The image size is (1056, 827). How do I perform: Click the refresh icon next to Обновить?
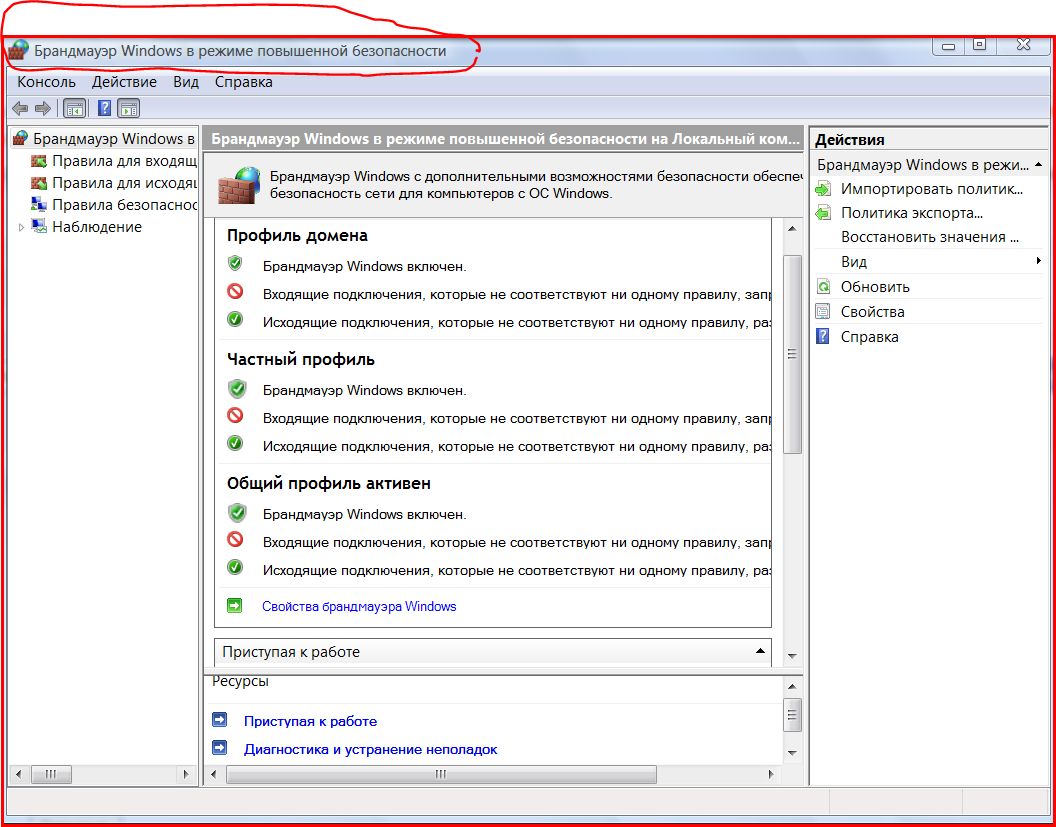coord(823,287)
